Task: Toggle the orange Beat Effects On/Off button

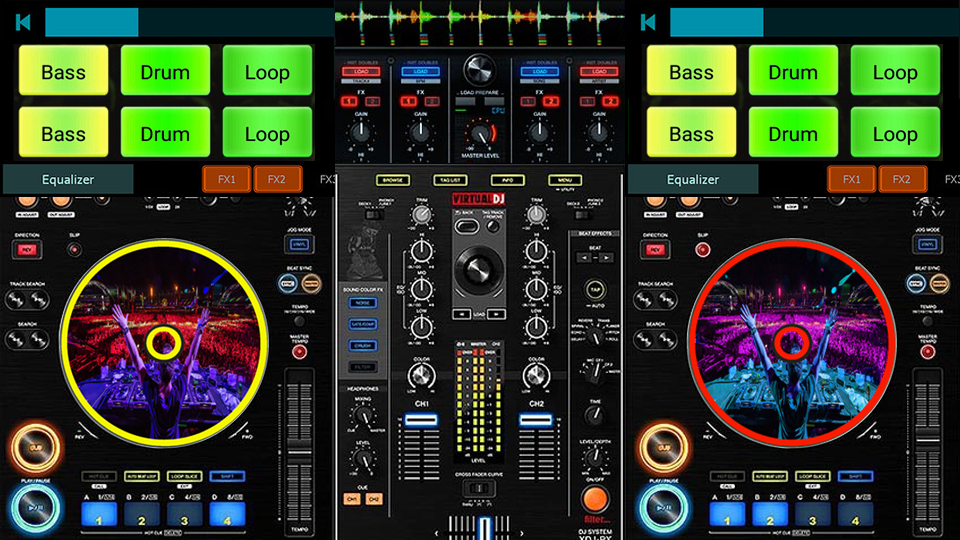Action: coord(594,500)
